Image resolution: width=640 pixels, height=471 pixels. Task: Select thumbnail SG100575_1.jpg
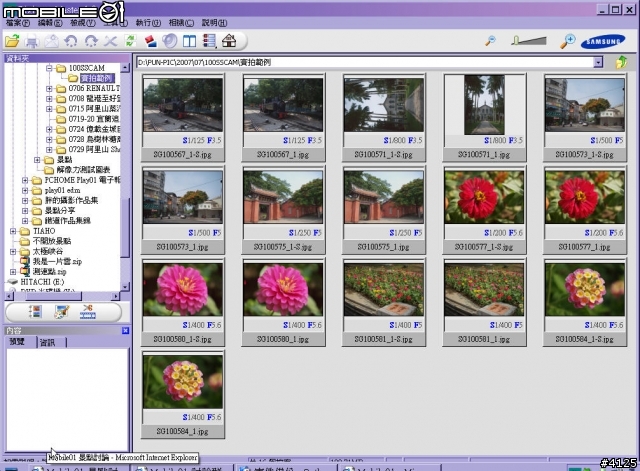point(384,210)
